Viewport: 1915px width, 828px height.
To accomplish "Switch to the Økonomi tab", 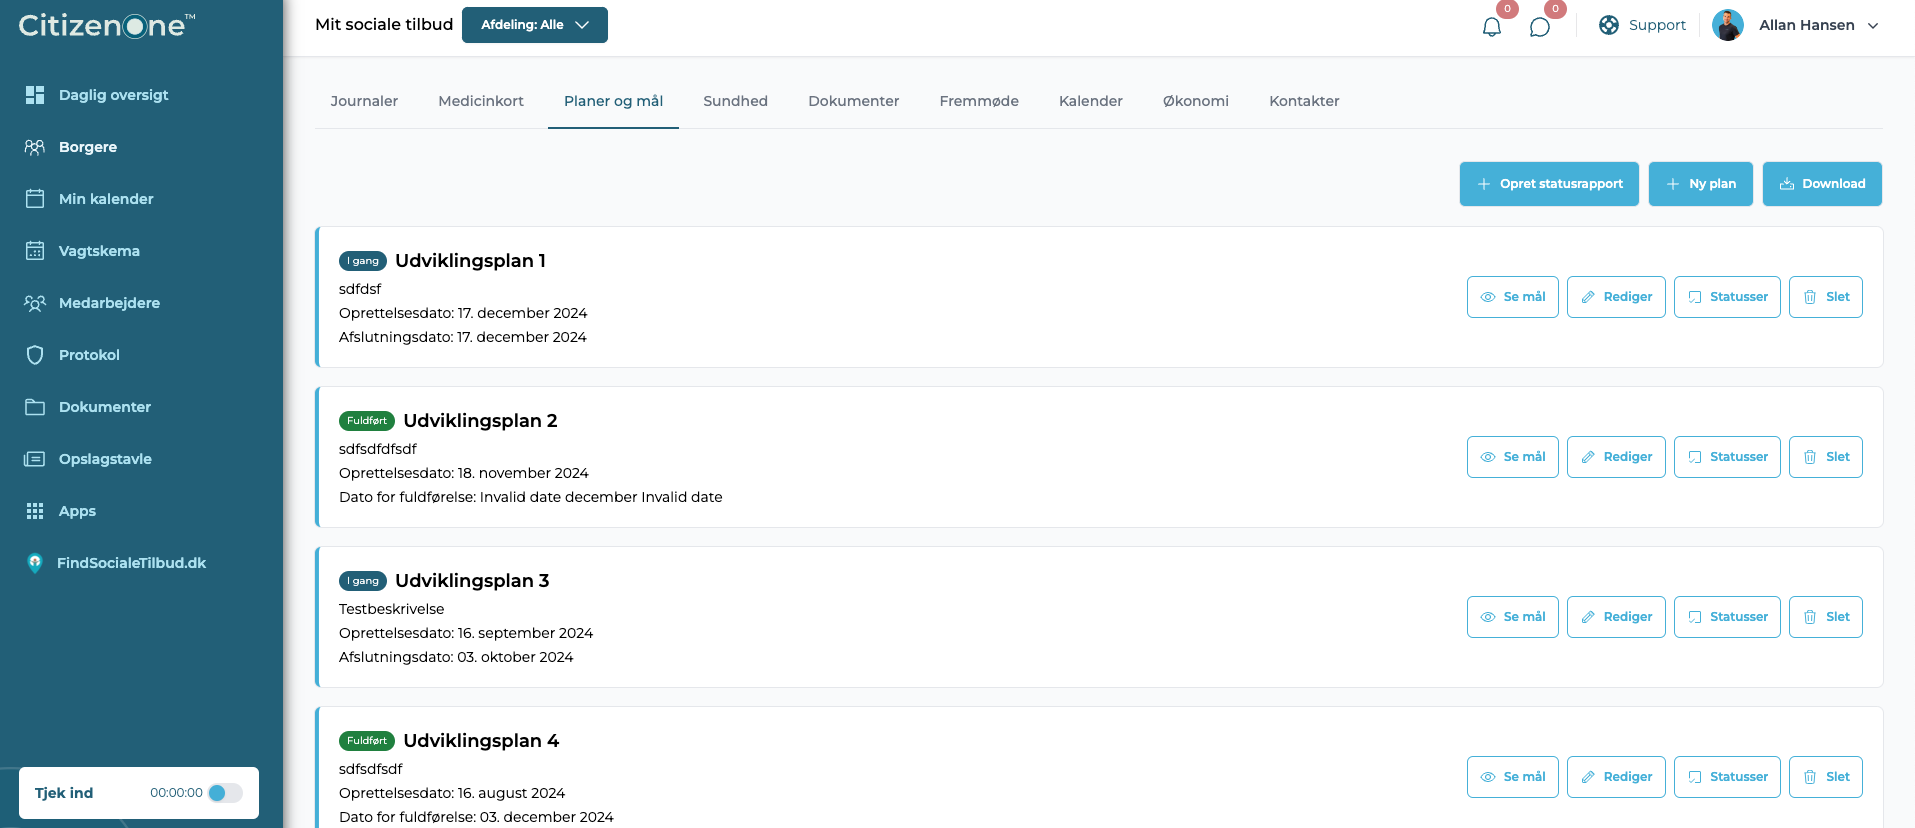I will pos(1196,101).
